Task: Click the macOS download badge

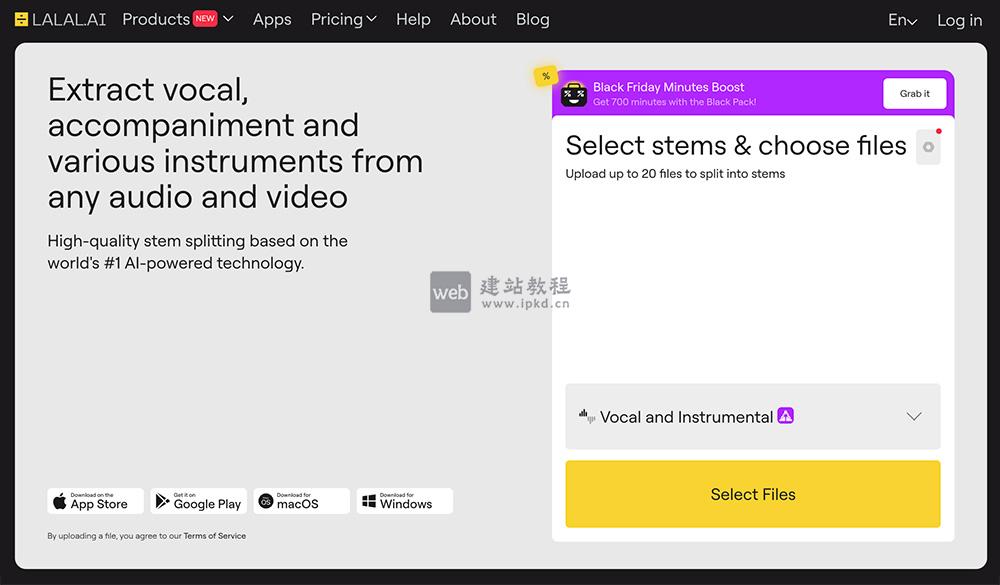Action: (301, 501)
